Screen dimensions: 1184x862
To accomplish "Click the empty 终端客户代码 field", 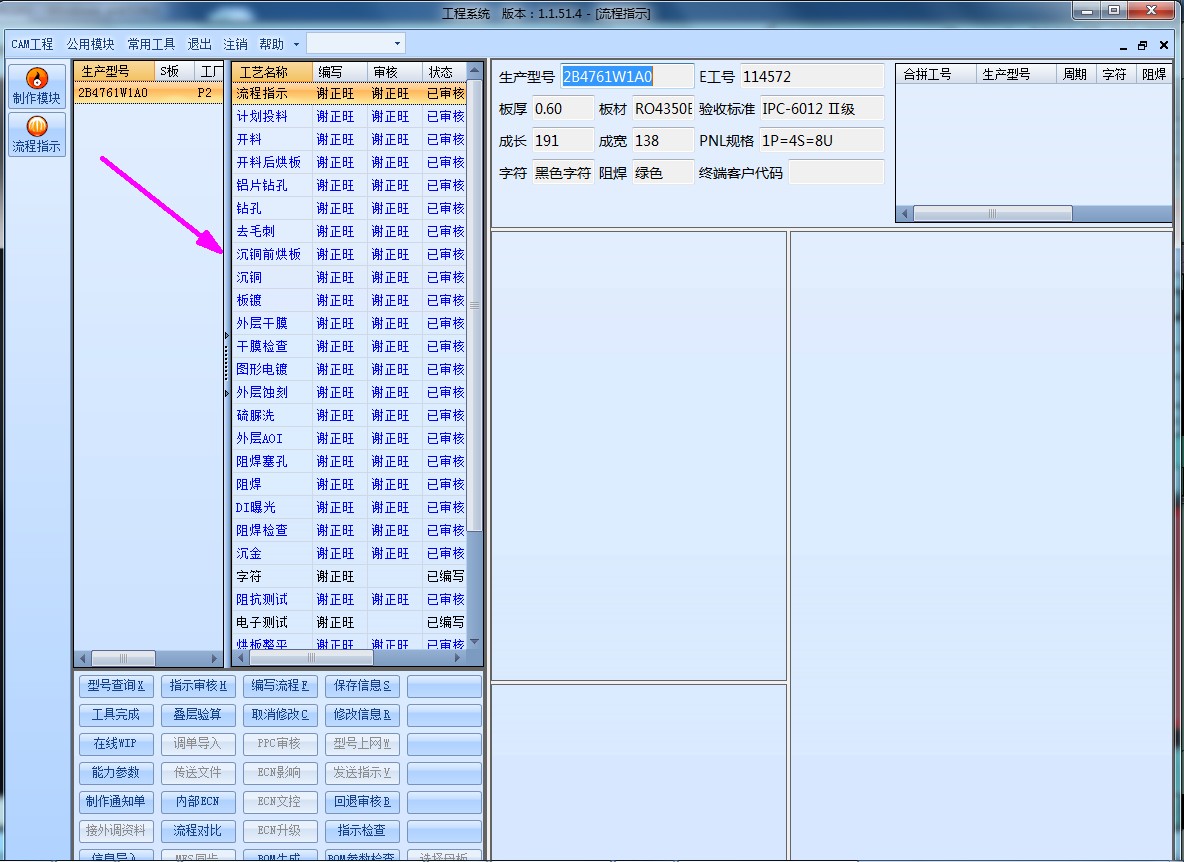I will tap(836, 173).
